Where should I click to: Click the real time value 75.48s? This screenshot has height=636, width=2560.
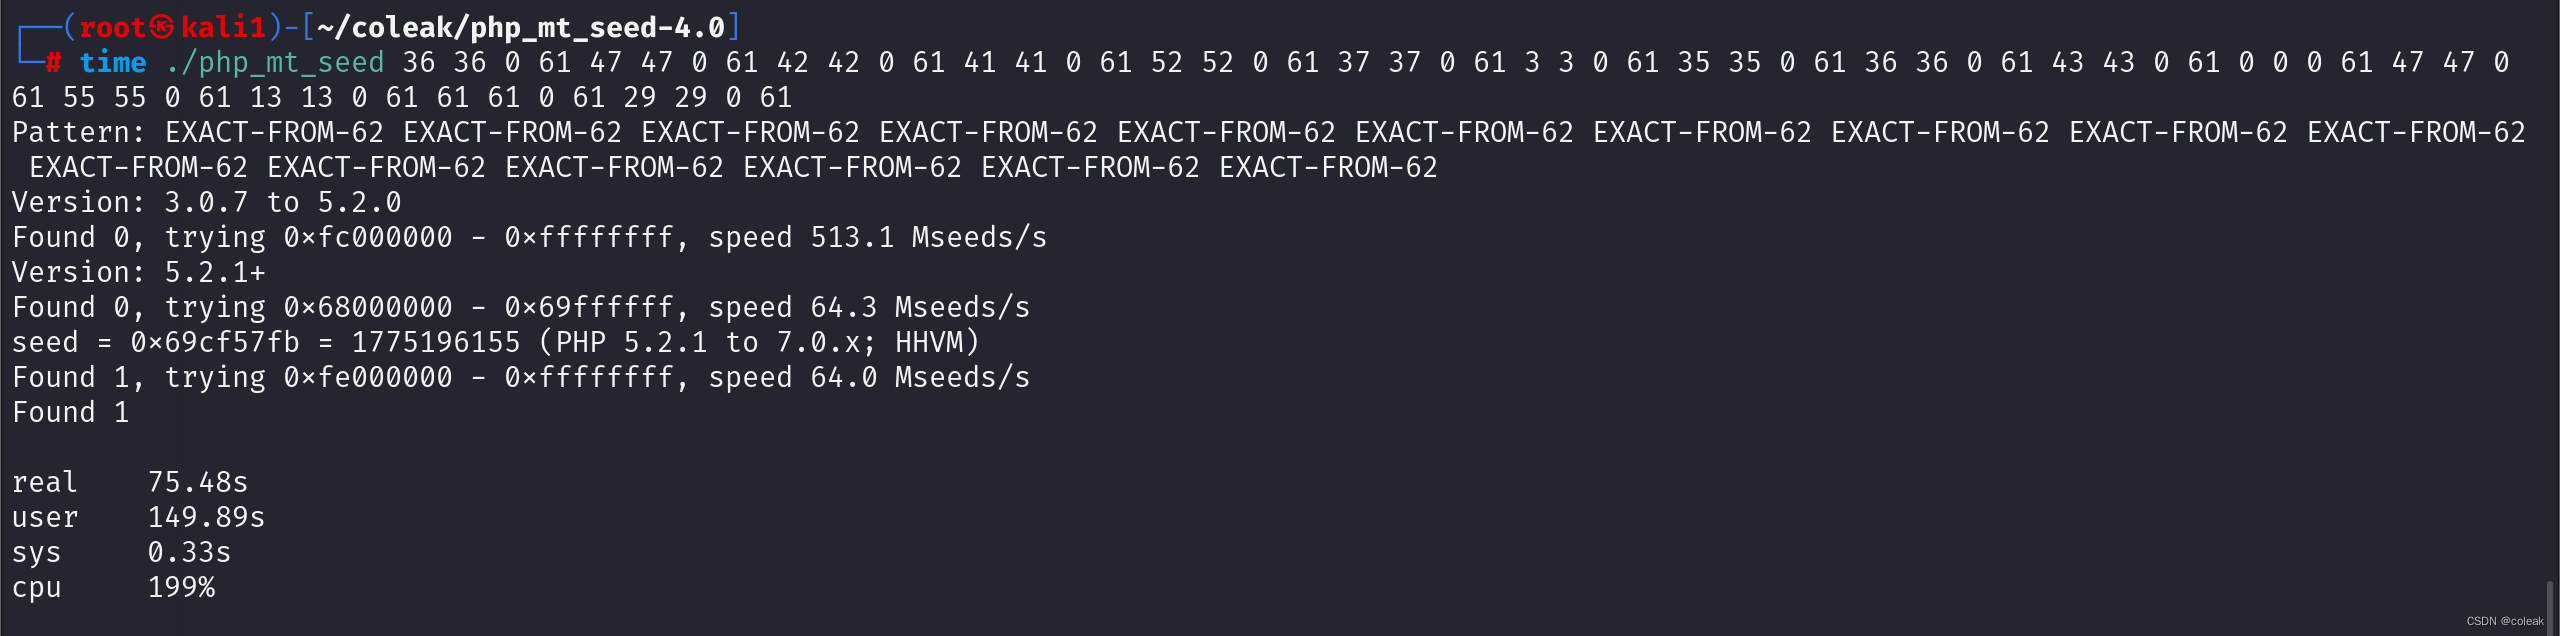pyautogui.click(x=198, y=483)
